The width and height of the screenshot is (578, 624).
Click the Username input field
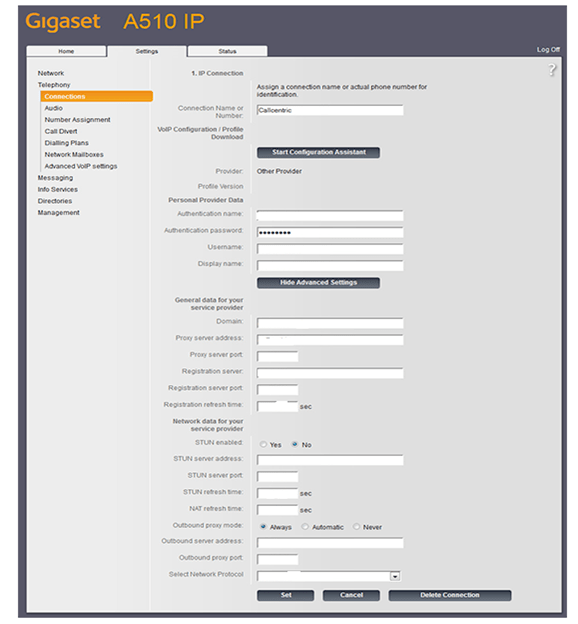tap(330, 249)
